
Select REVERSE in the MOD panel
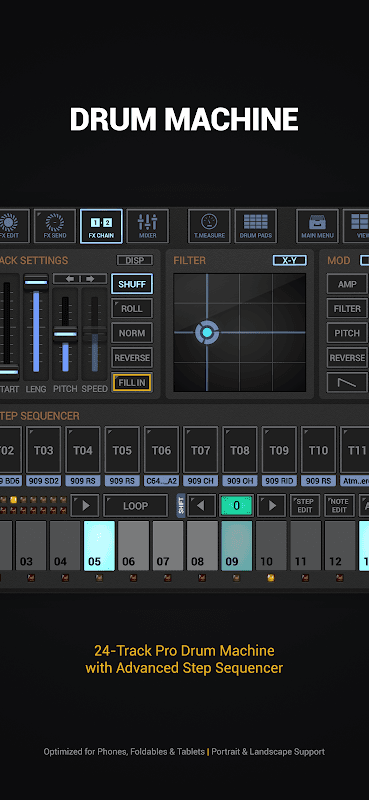coord(347,358)
